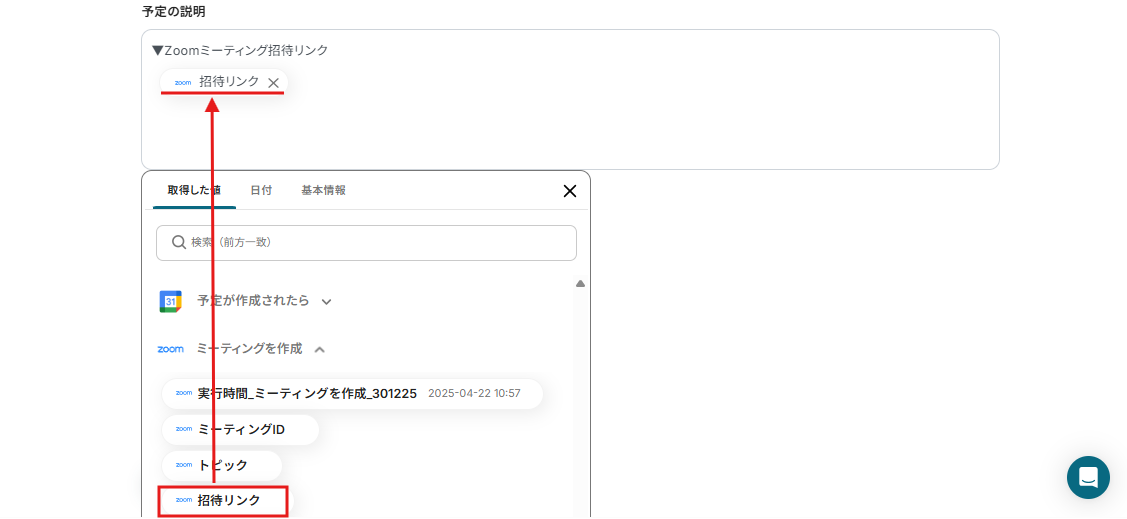Focus the 検索(前方一致) search field
Viewport: 1127px width, 519px height.
pyautogui.click(x=366, y=243)
